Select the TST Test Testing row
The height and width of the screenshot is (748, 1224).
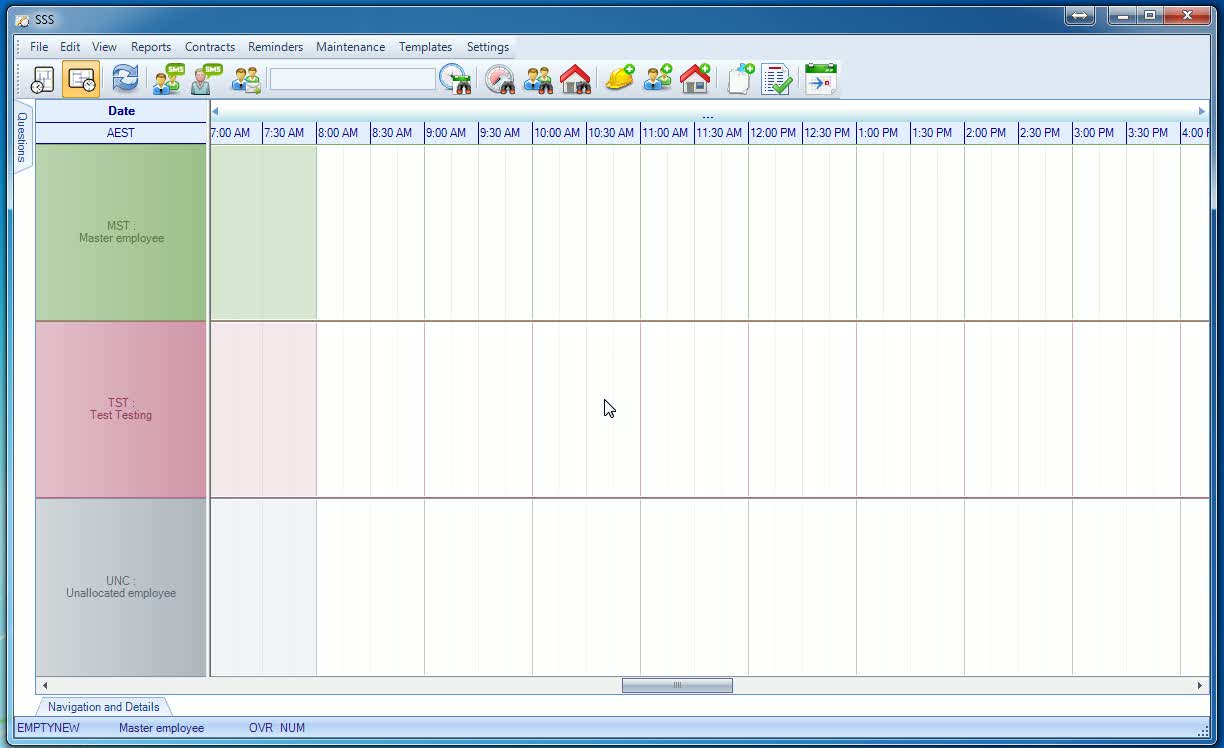(x=121, y=409)
